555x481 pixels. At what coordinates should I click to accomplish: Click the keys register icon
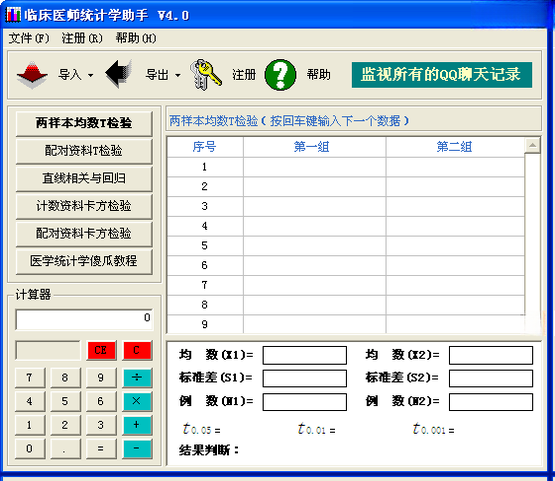pos(206,74)
